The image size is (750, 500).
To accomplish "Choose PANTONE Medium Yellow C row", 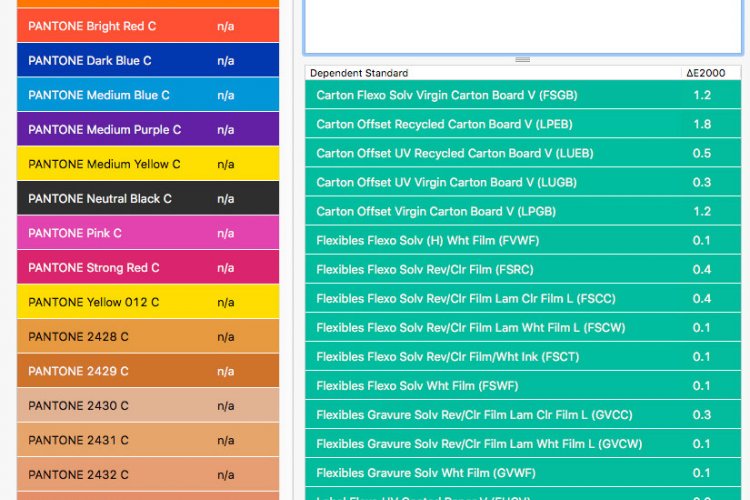I will (148, 164).
